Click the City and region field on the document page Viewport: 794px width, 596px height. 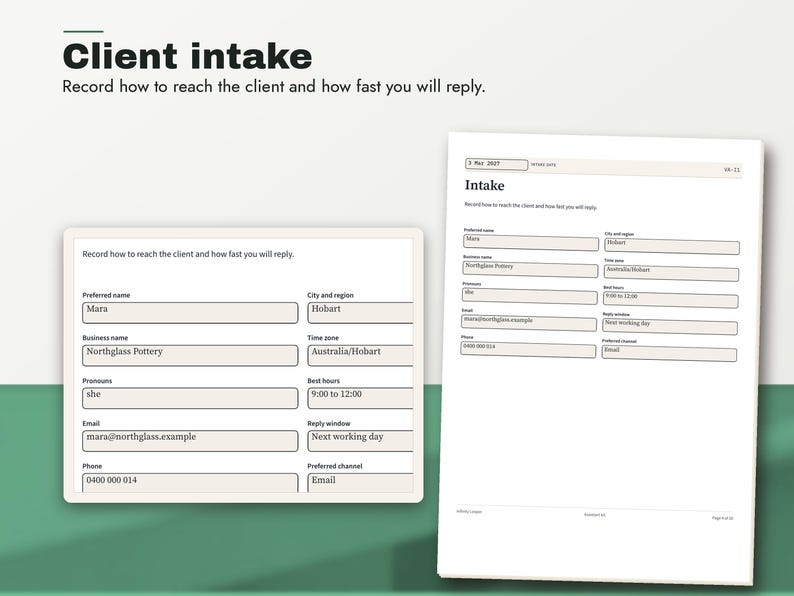(671, 246)
